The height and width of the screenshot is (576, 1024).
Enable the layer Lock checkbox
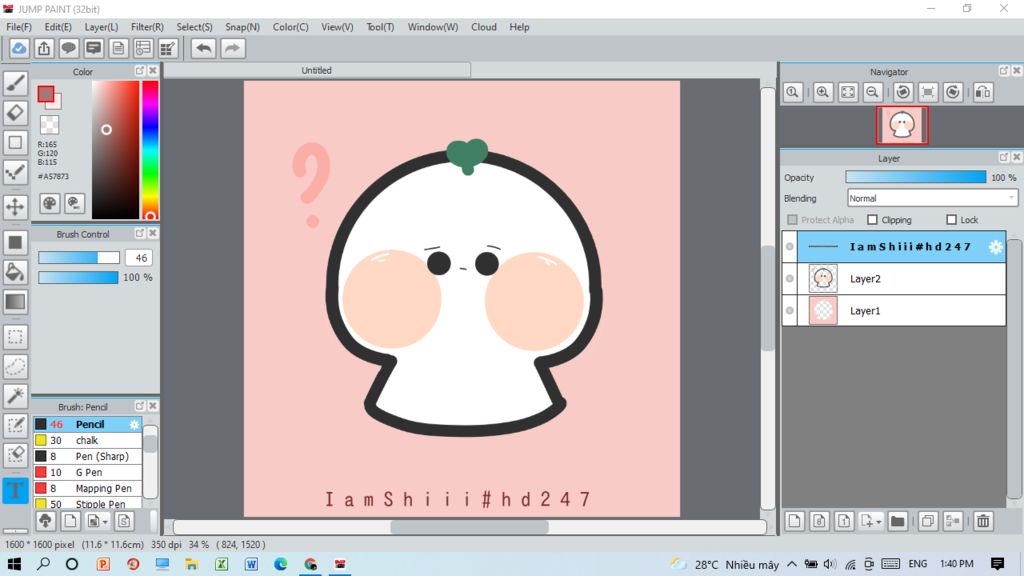(952, 220)
